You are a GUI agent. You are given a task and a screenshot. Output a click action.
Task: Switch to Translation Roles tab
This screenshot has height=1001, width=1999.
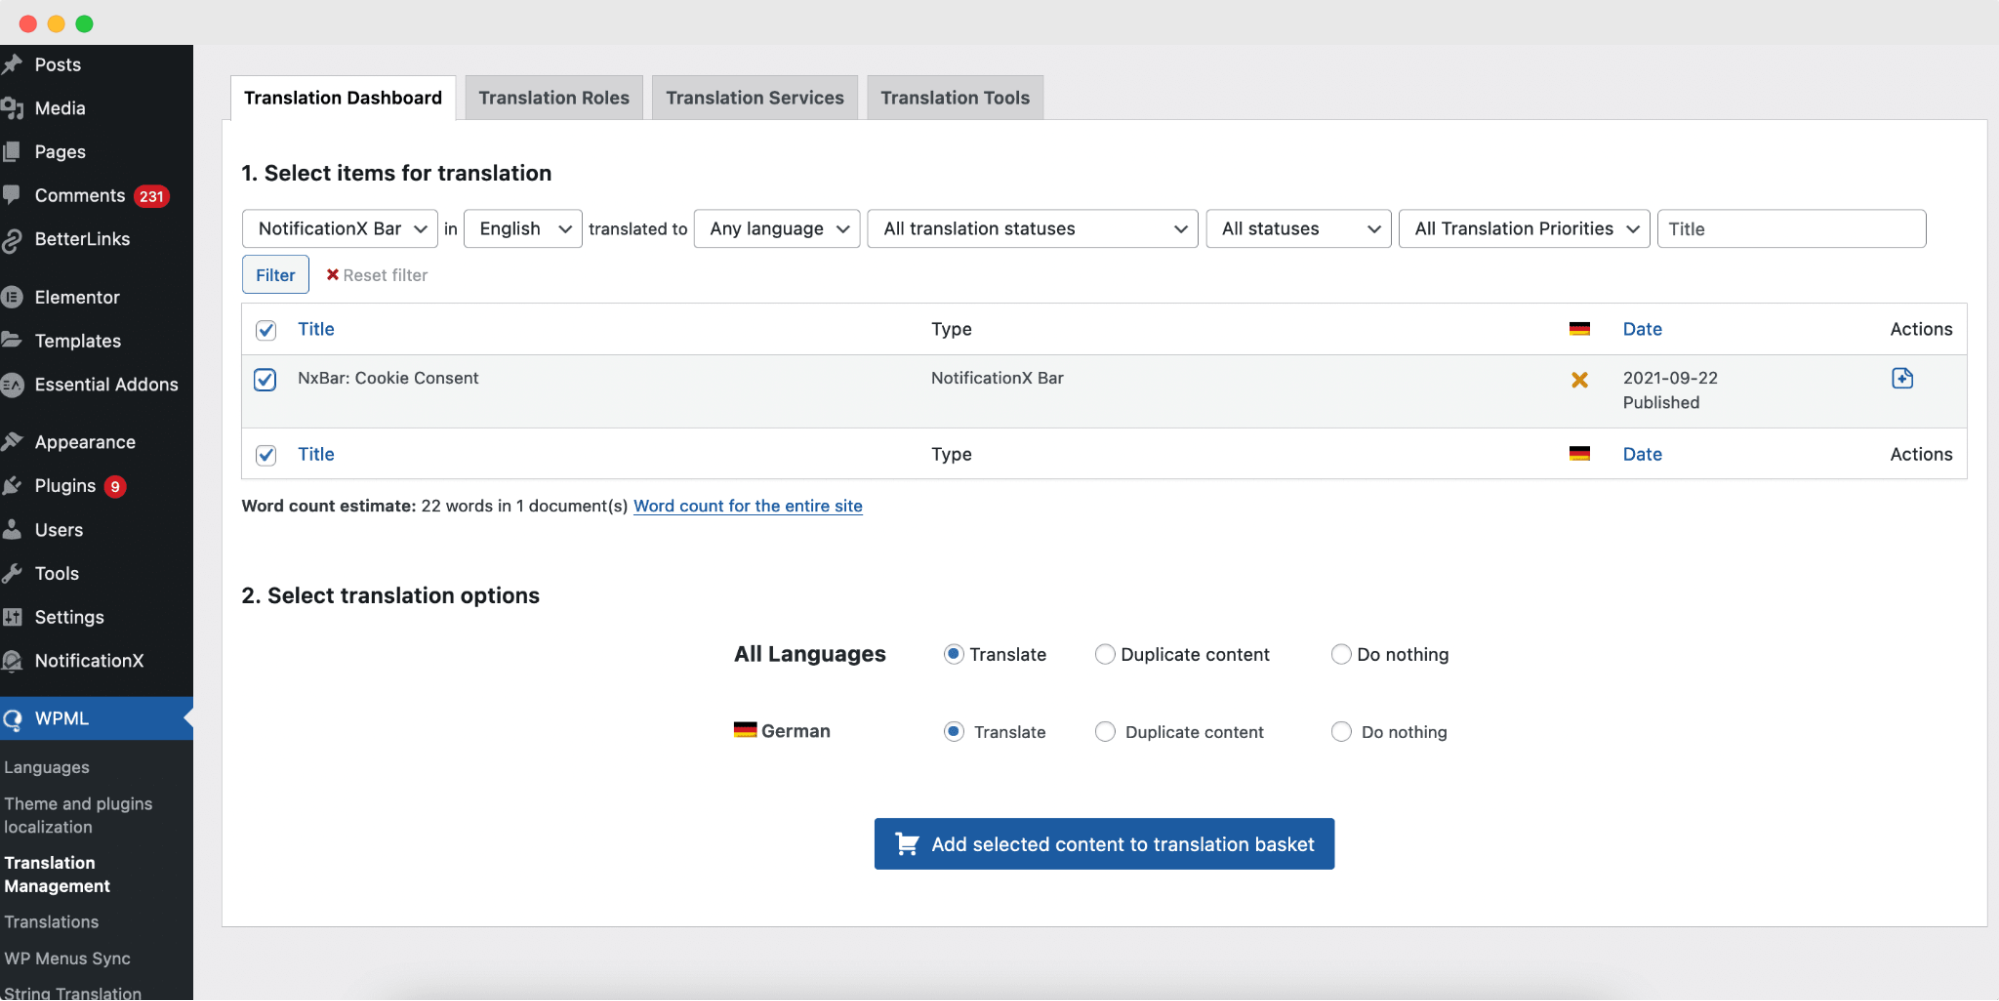(554, 98)
